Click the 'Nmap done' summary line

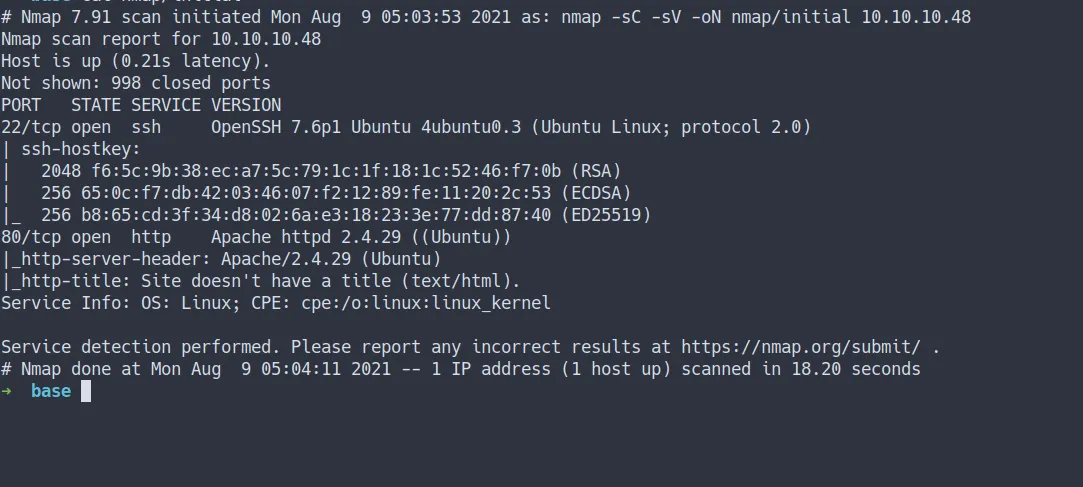(x=460, y=369)
